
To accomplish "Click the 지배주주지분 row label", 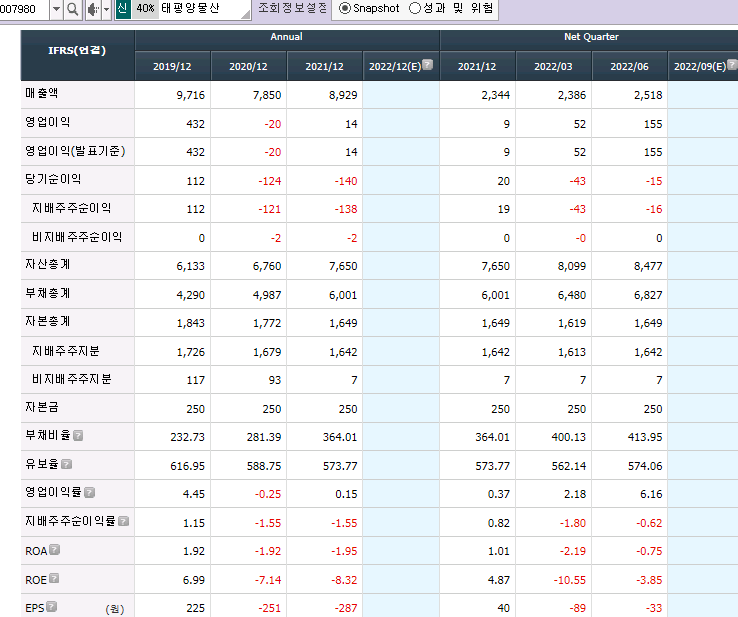I will [x=66, y=351].
